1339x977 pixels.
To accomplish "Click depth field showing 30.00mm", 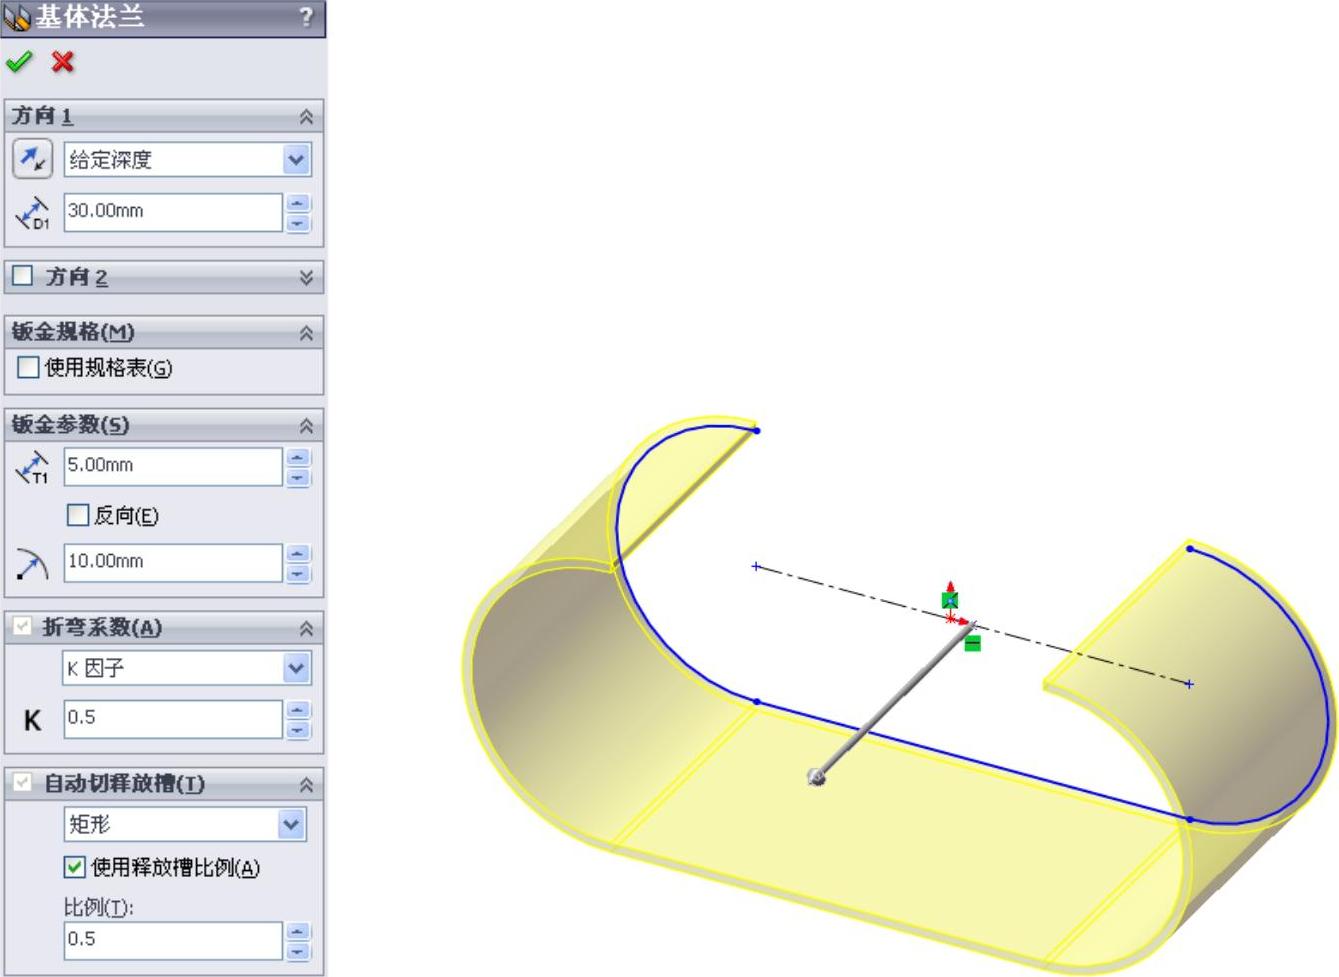I will [173, 212].
